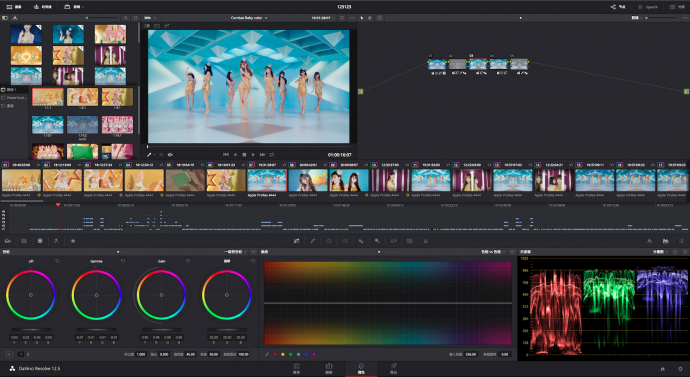Open the Motion Effects palette
The height and width of the screenshot is (377, 690).
73,241
